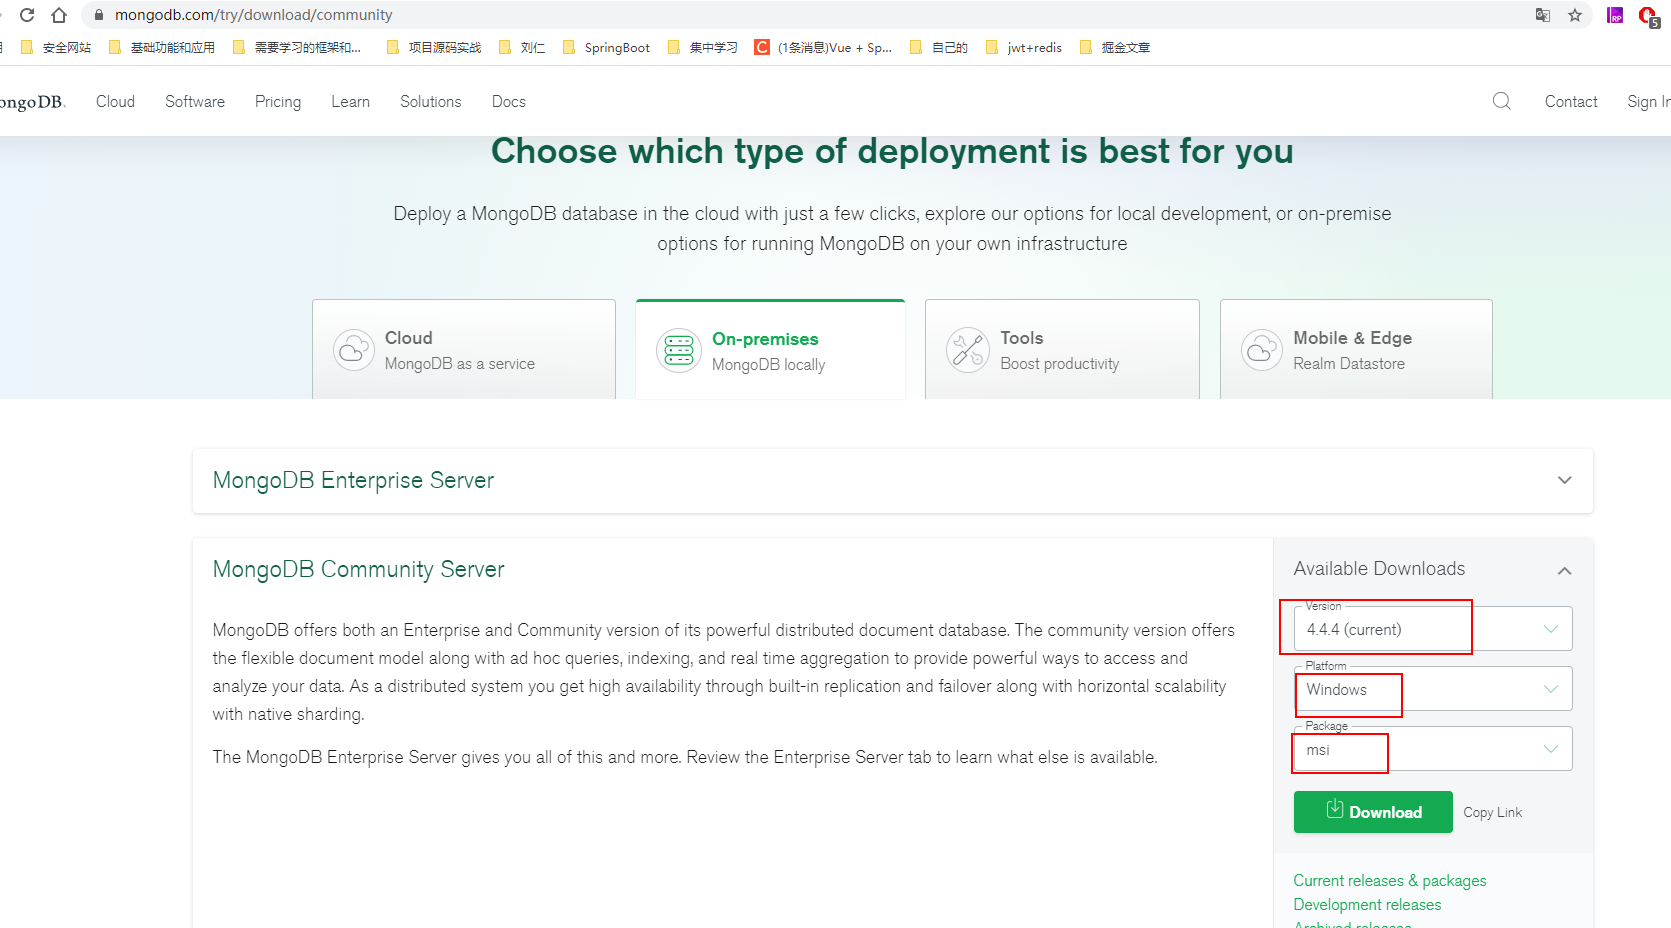
Task: Click the Mobile & Edge cloud icon
Action: pos(1261,350)
